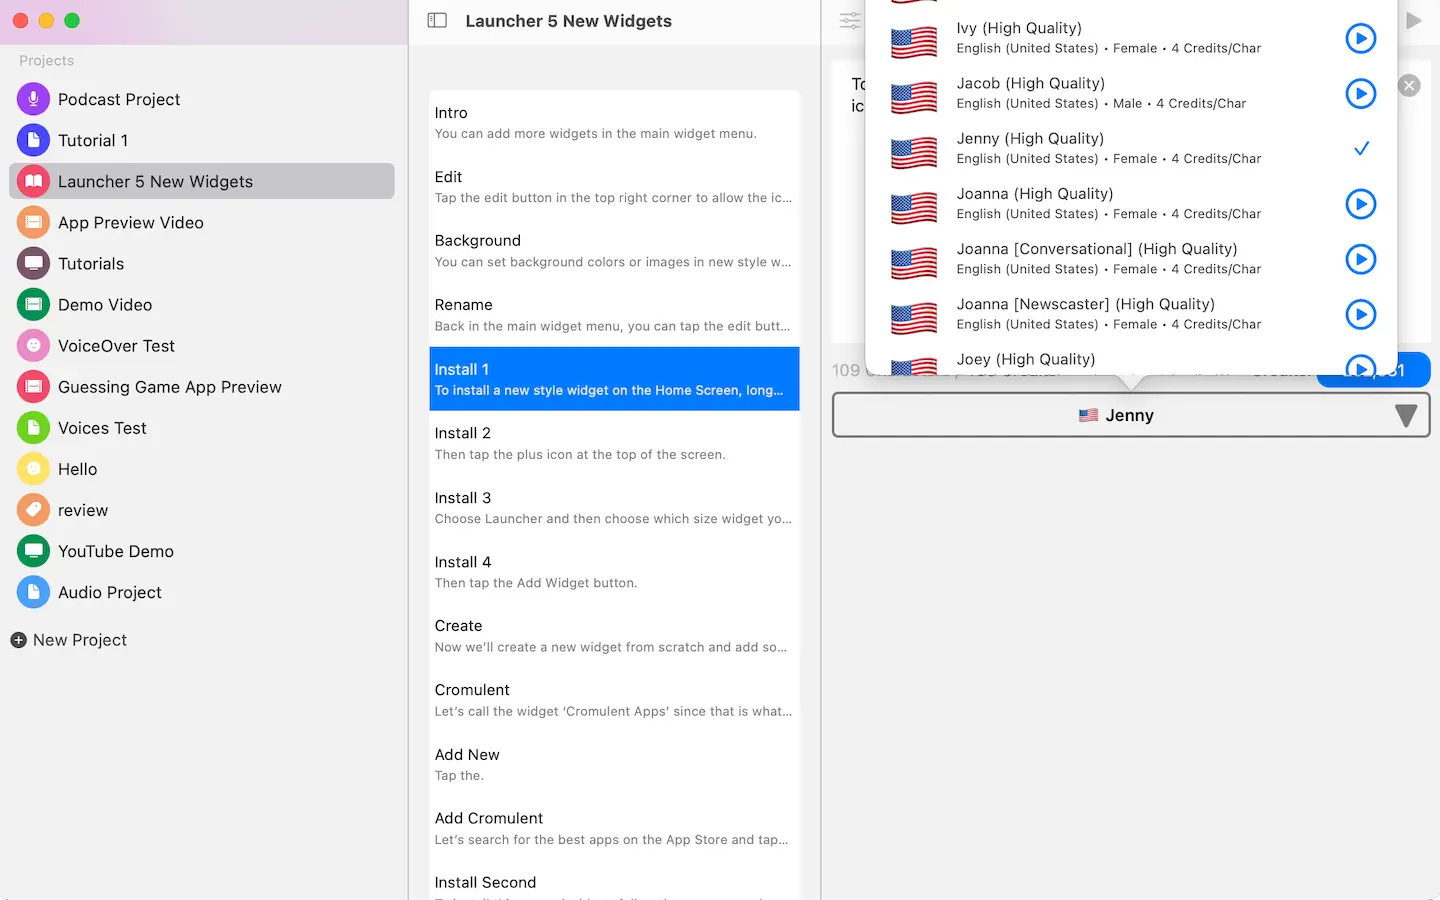1440x900 pixels.
Task: Pick the Ivy (High Quality) voice
Action: pyautogui.click(x=1131, y=38)
